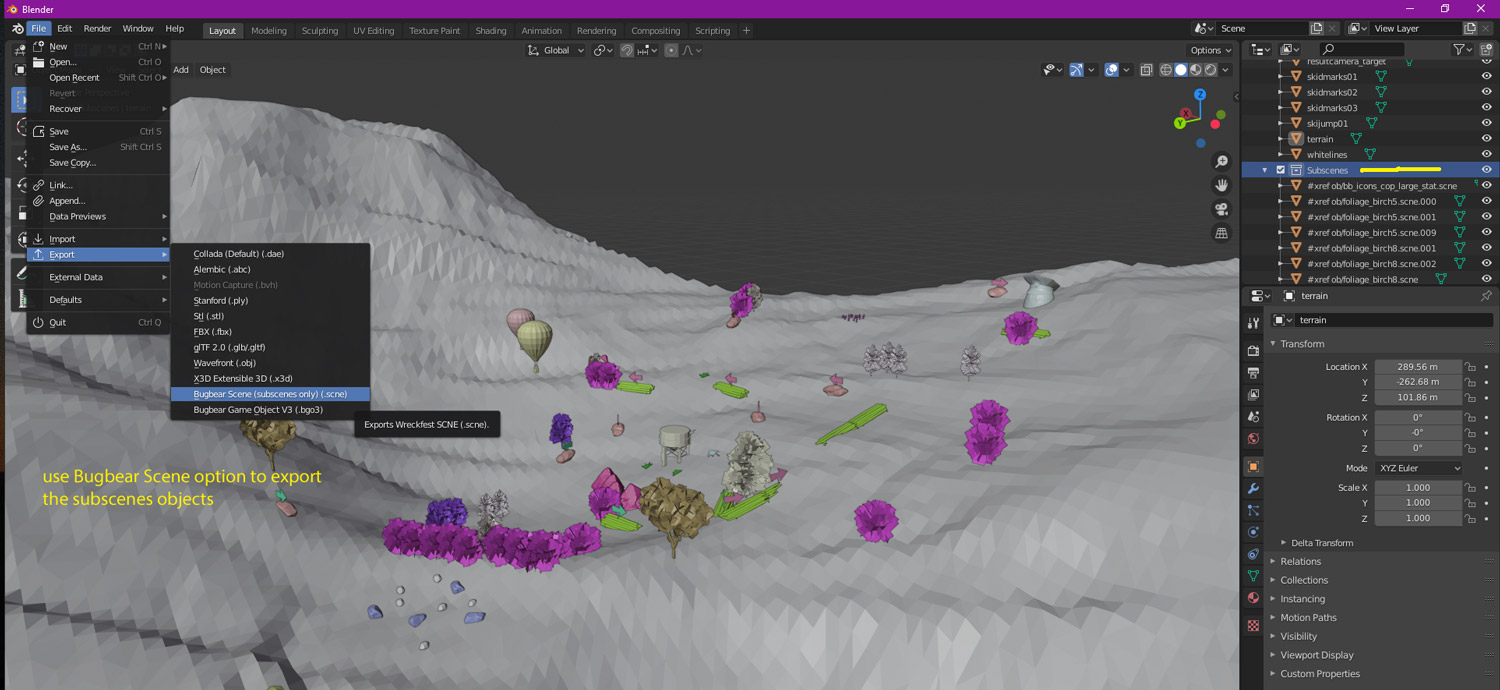
Task: Select Wavefront (.obj) in Export submenu
Action: pos(270,363)
